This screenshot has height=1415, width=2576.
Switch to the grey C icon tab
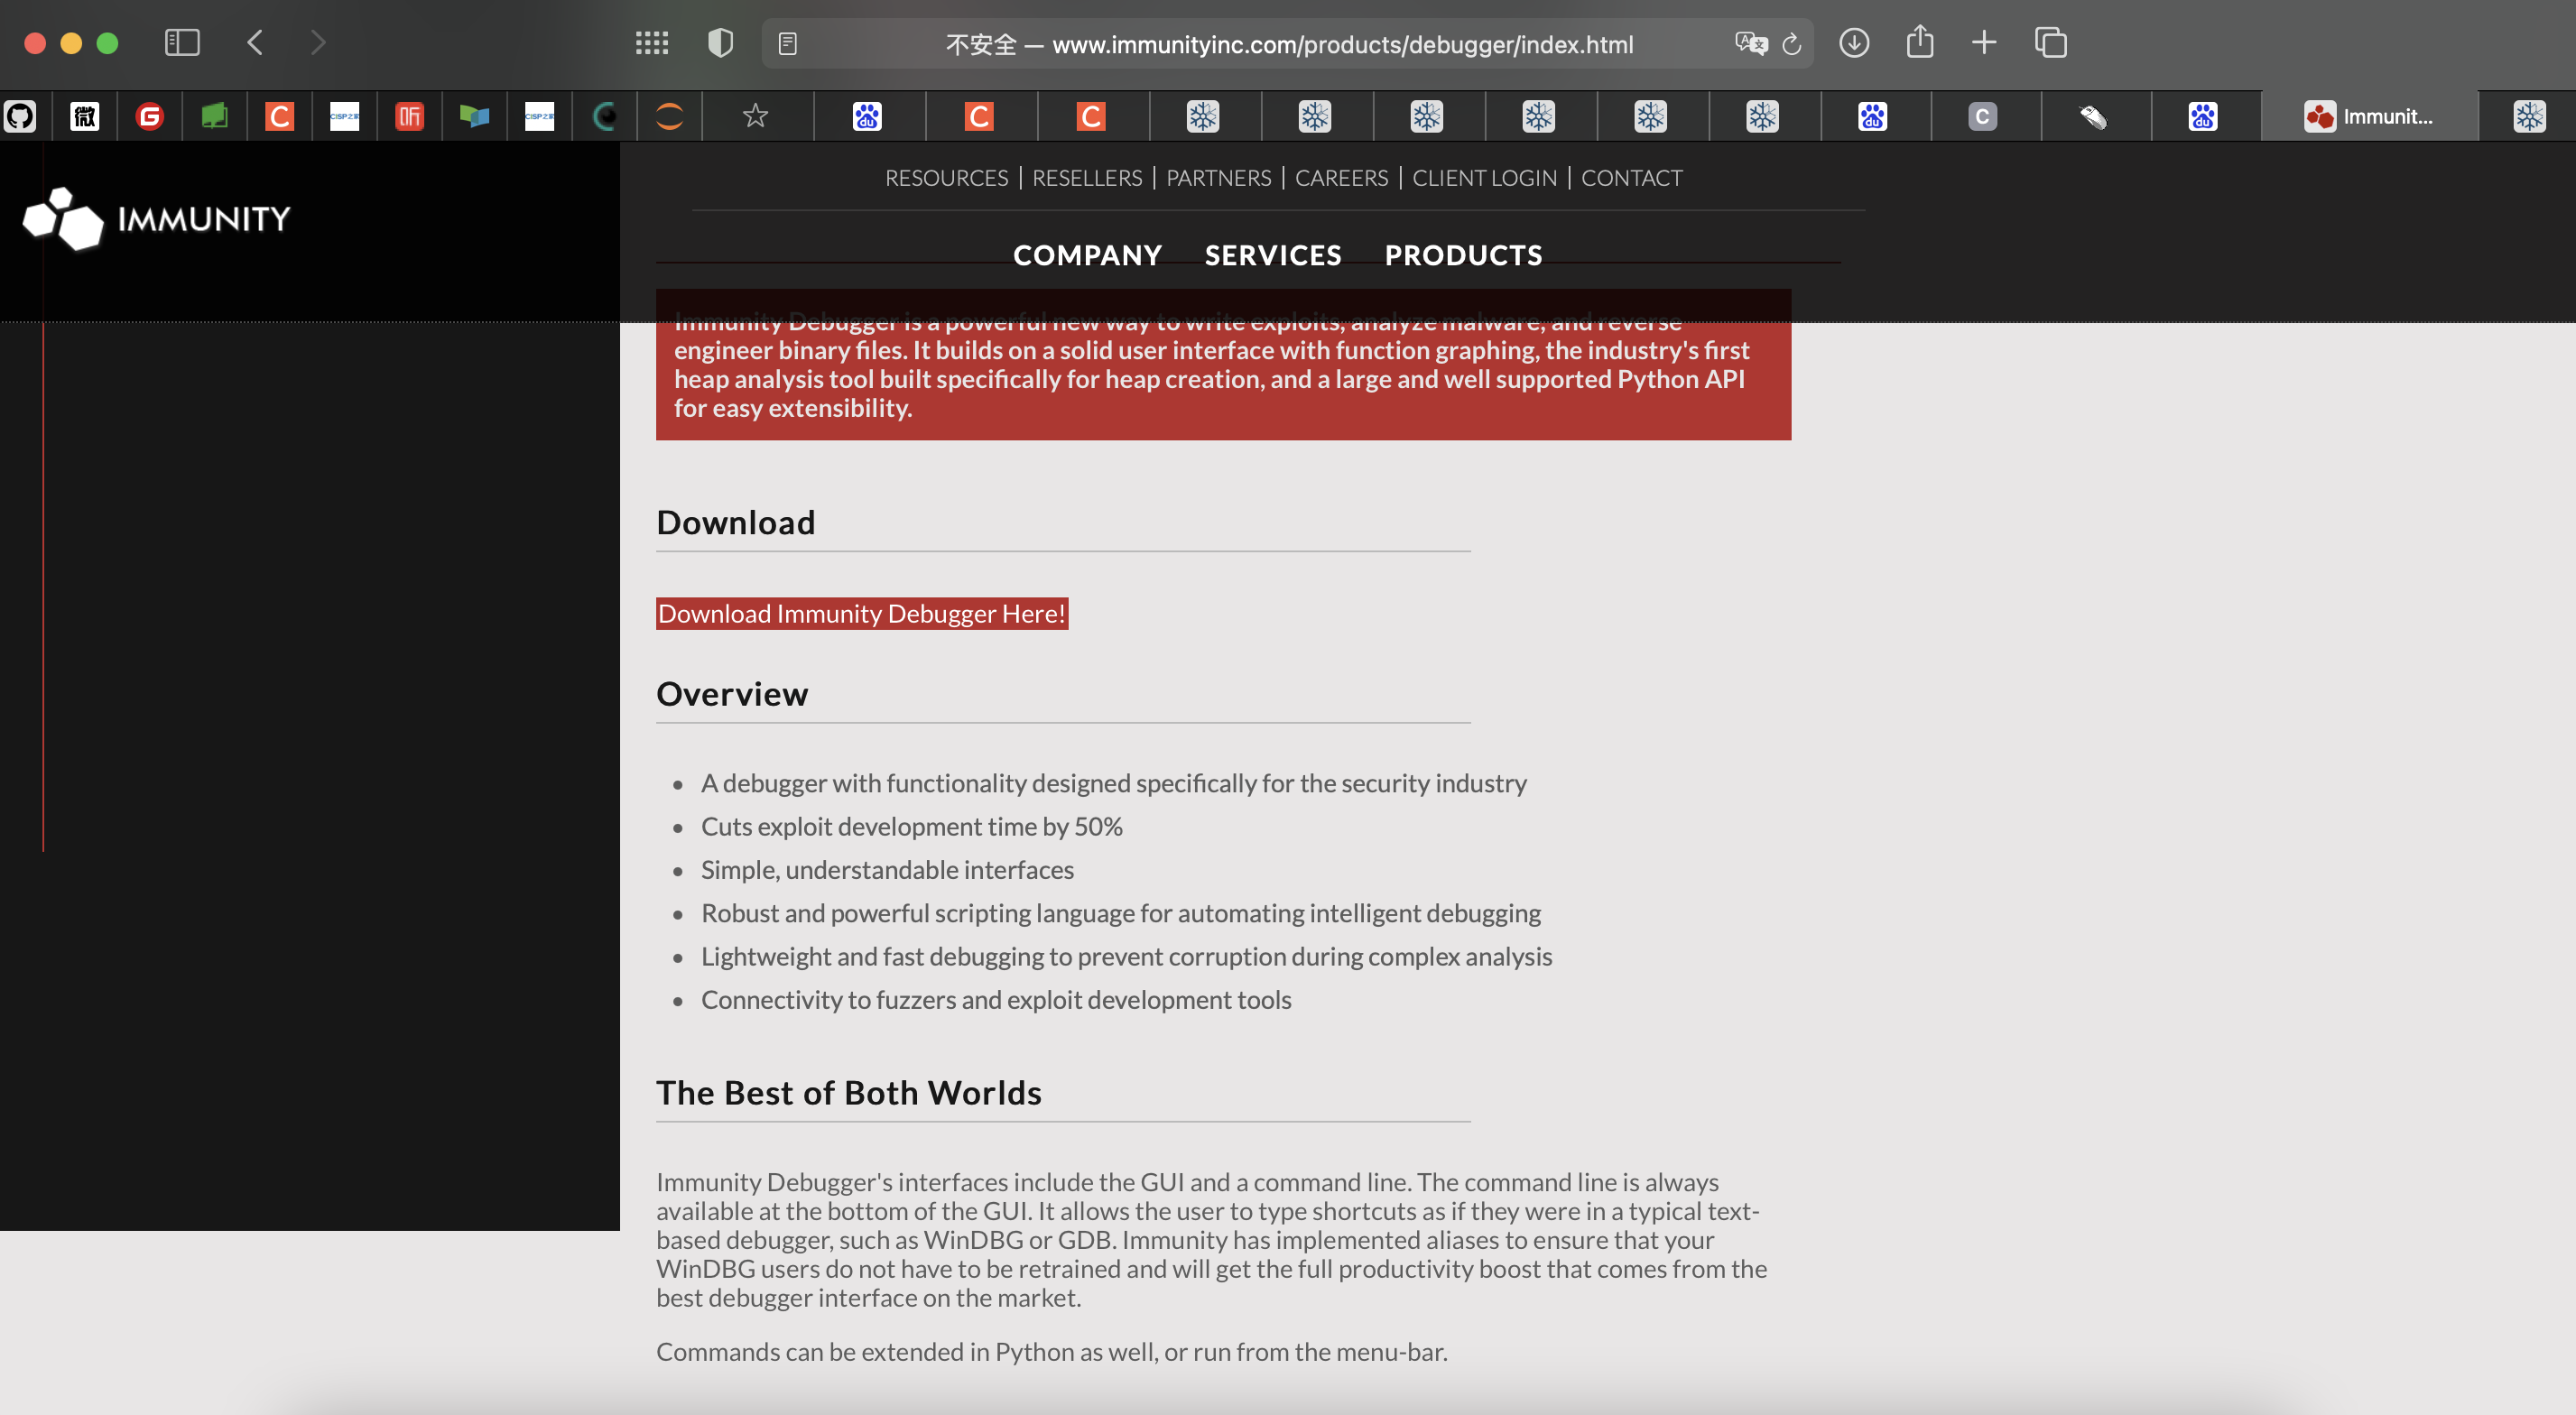pos(1982,116)
